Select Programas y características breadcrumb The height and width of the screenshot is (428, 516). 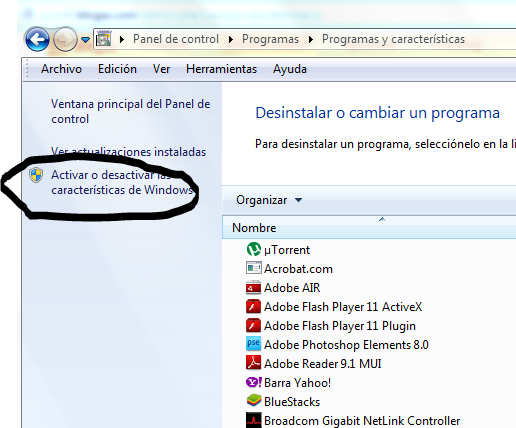(393, 39)
